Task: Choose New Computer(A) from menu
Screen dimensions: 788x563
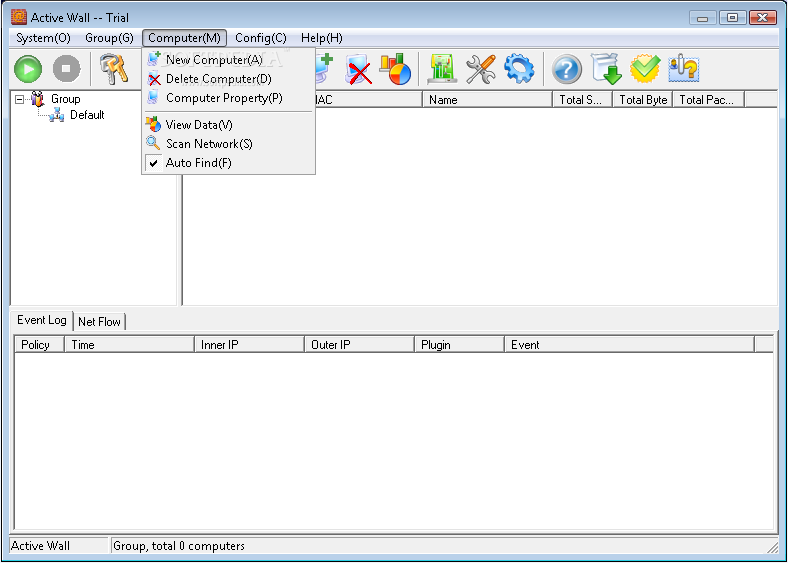Action: (x=229, y=60)
